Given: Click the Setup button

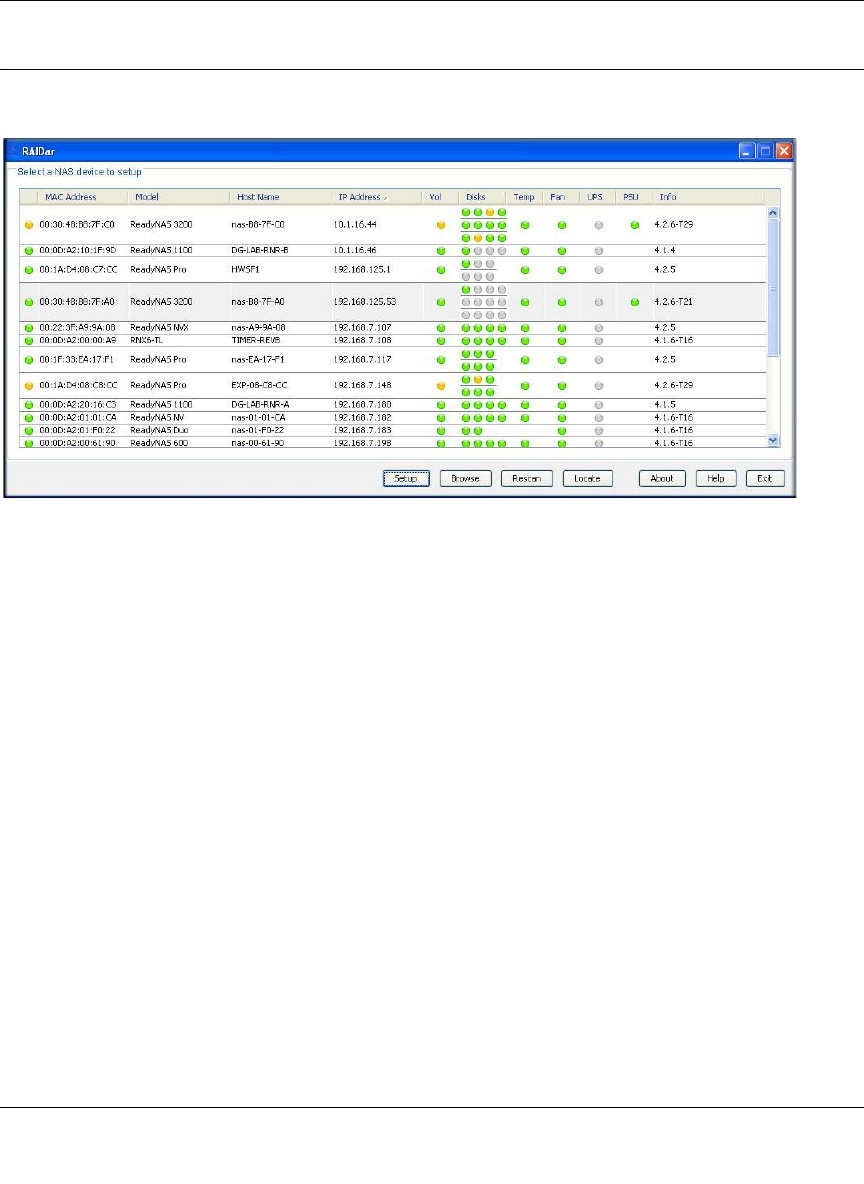Looking at the screenshot, I should tap(406, 479).
